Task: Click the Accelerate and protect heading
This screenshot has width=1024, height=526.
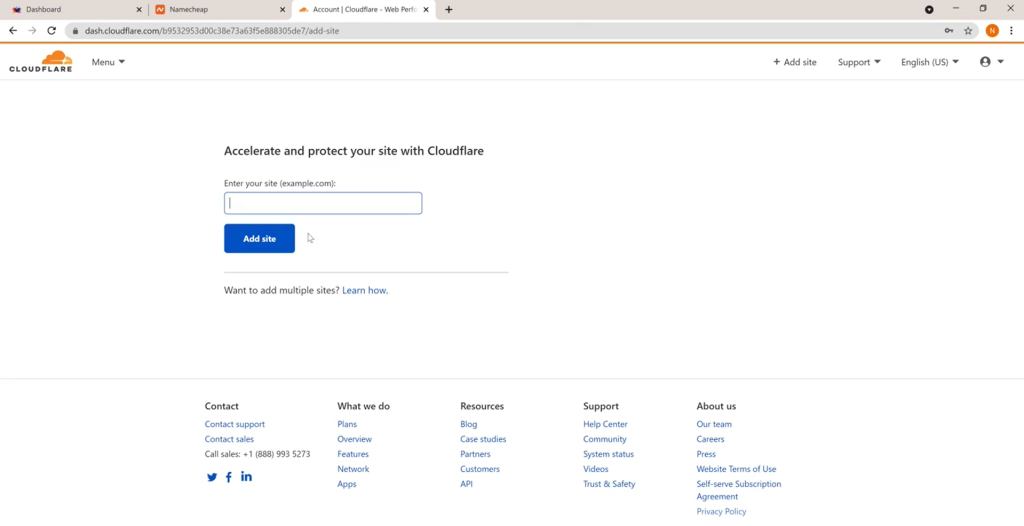Action: coord(353,151)
